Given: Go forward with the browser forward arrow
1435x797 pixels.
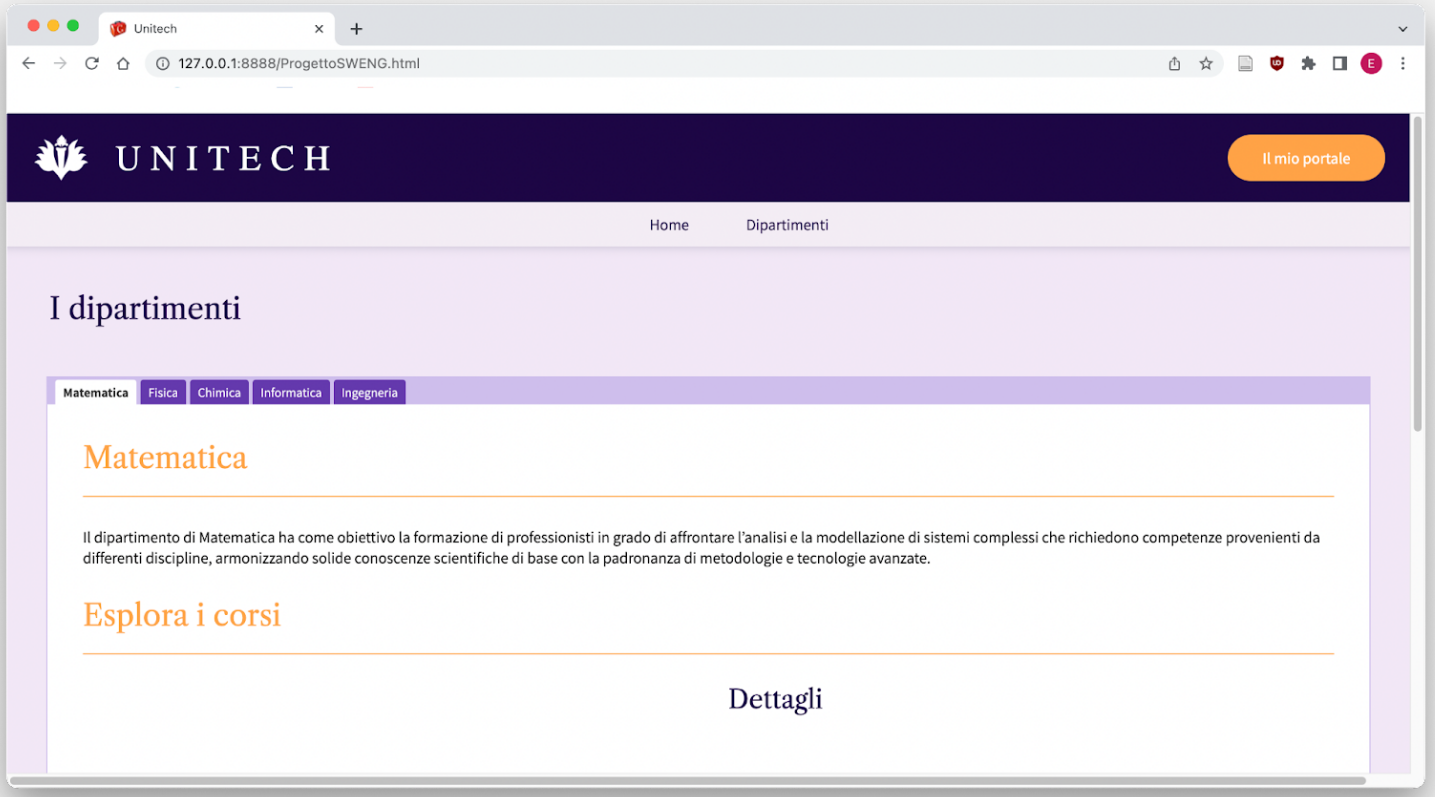Looking at the screenshot, I should pos(60,63).
